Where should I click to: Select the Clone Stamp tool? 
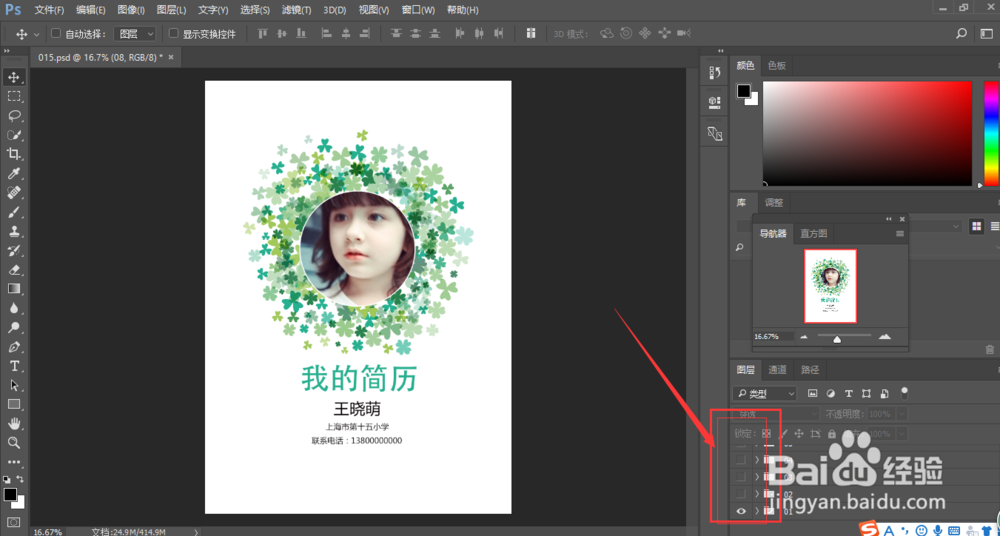click(x=13, y=231)
